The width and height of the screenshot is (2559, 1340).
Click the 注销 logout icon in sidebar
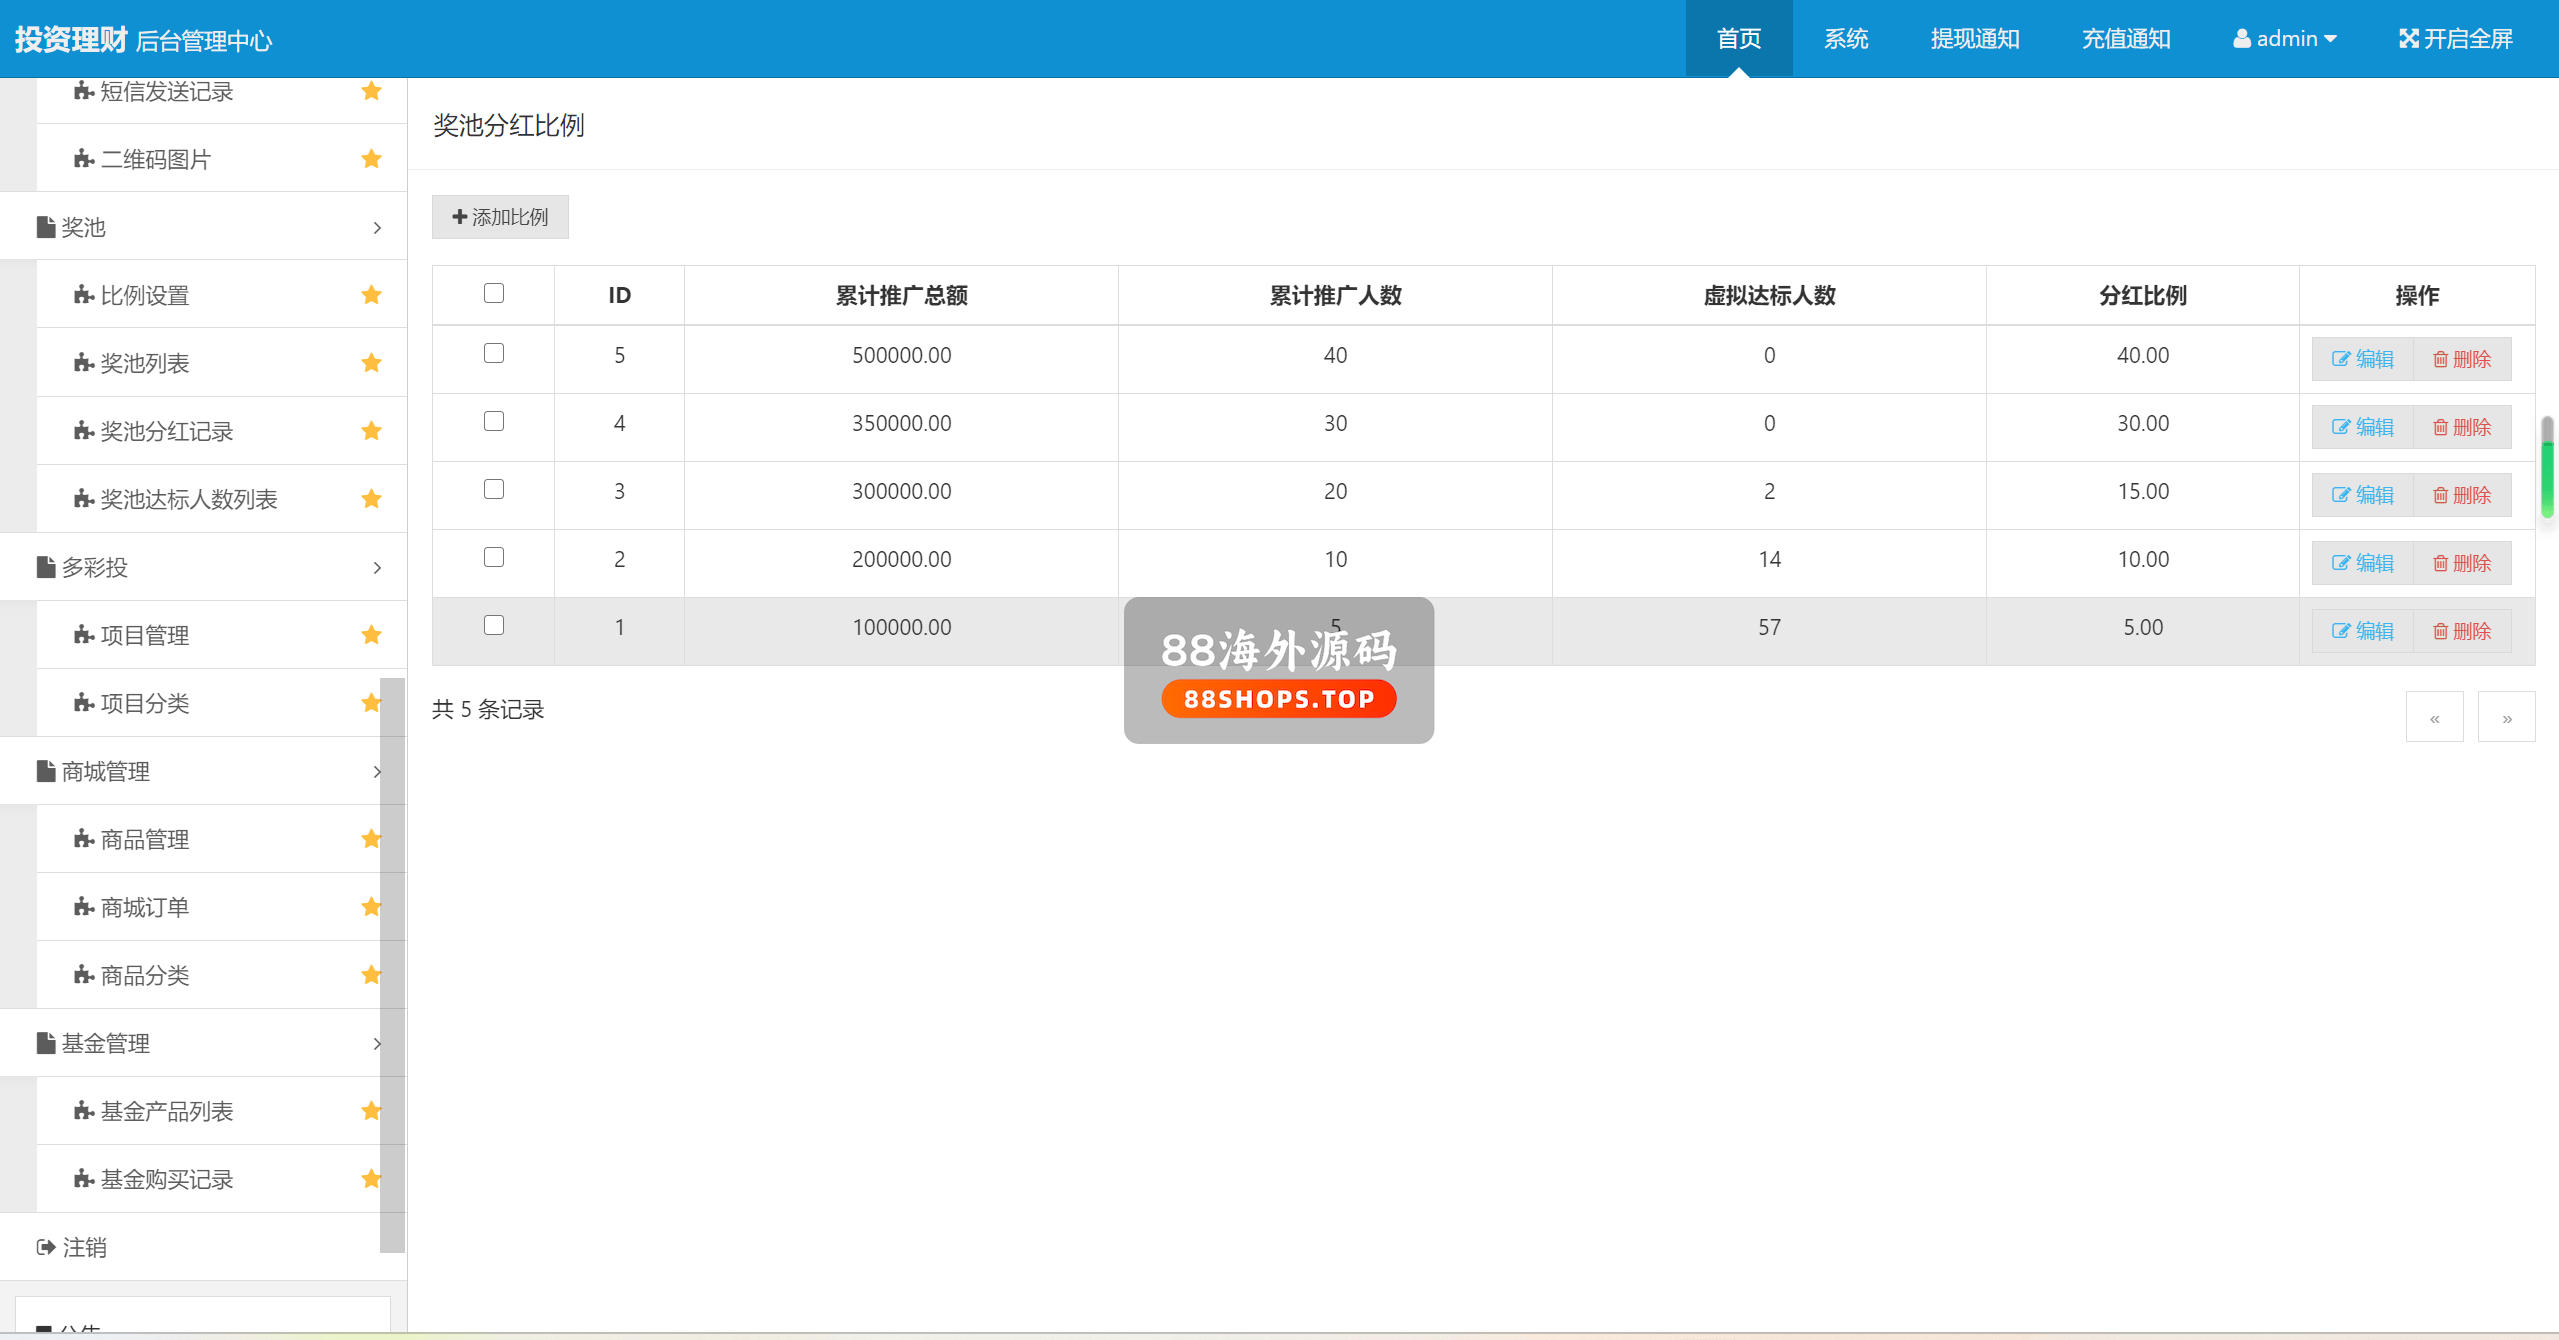[46, 1247]
